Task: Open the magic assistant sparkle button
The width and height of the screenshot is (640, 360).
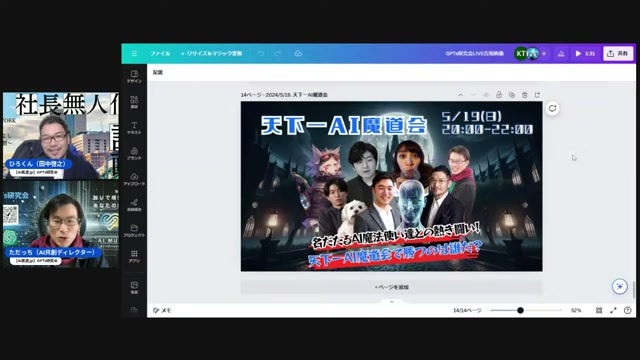Action: click(x=620, y=287)
